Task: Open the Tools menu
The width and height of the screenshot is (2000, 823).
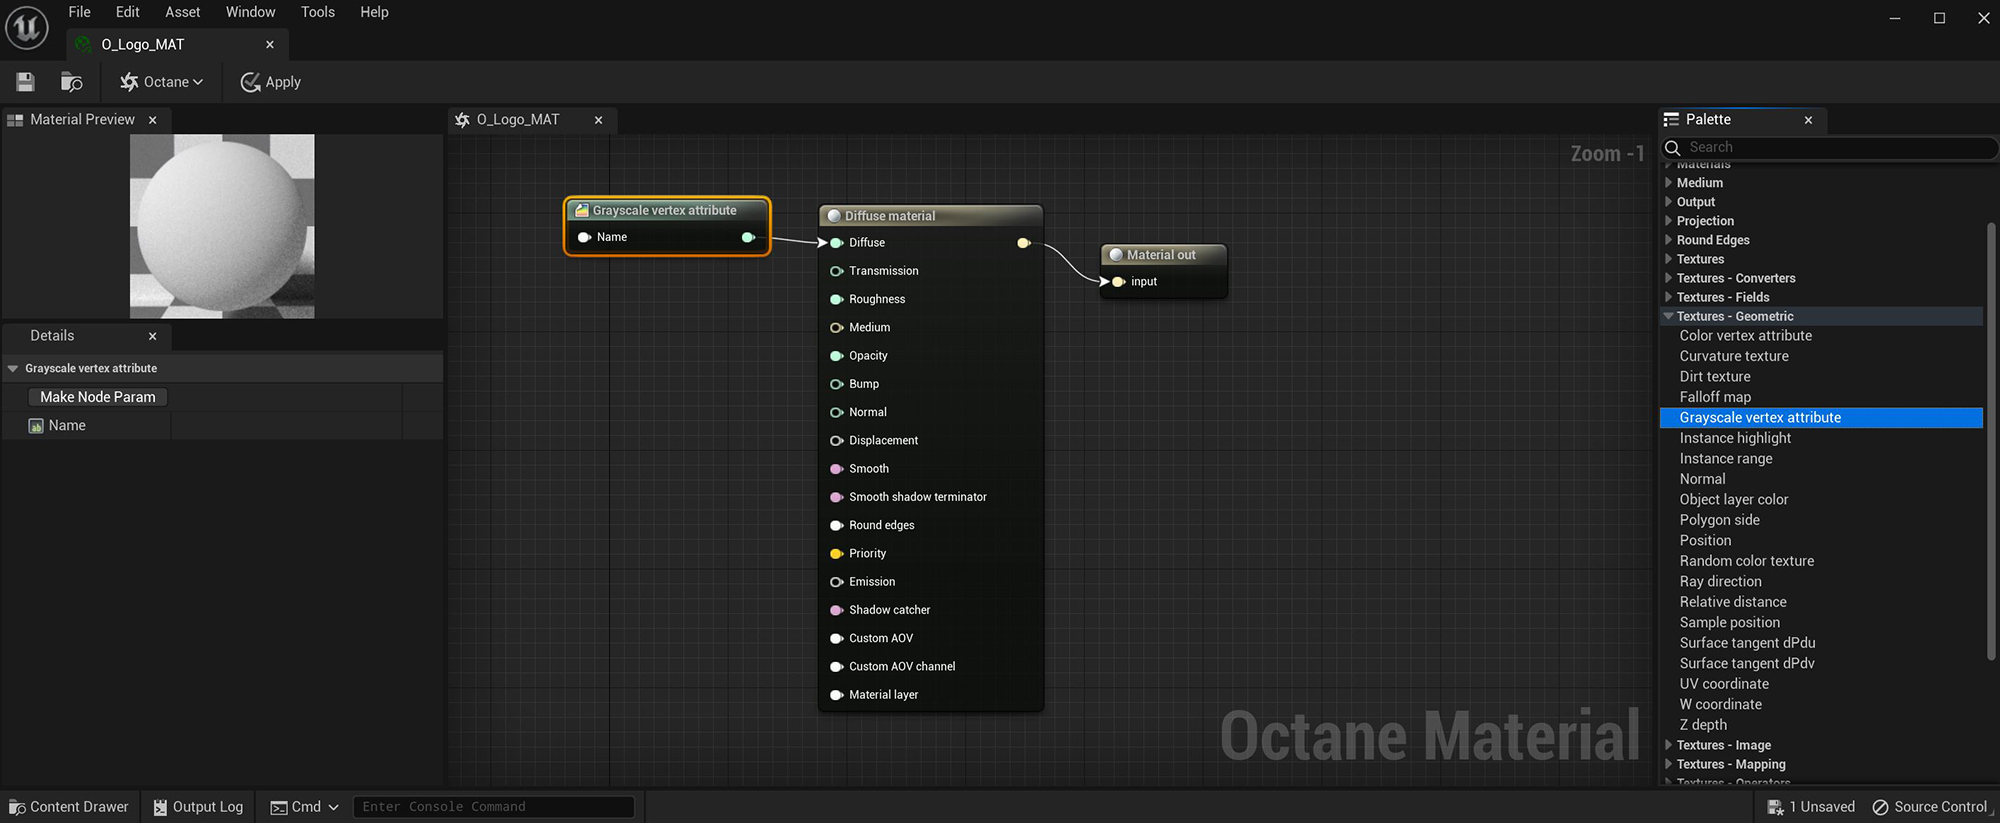Action: click(x=318, y=12)
